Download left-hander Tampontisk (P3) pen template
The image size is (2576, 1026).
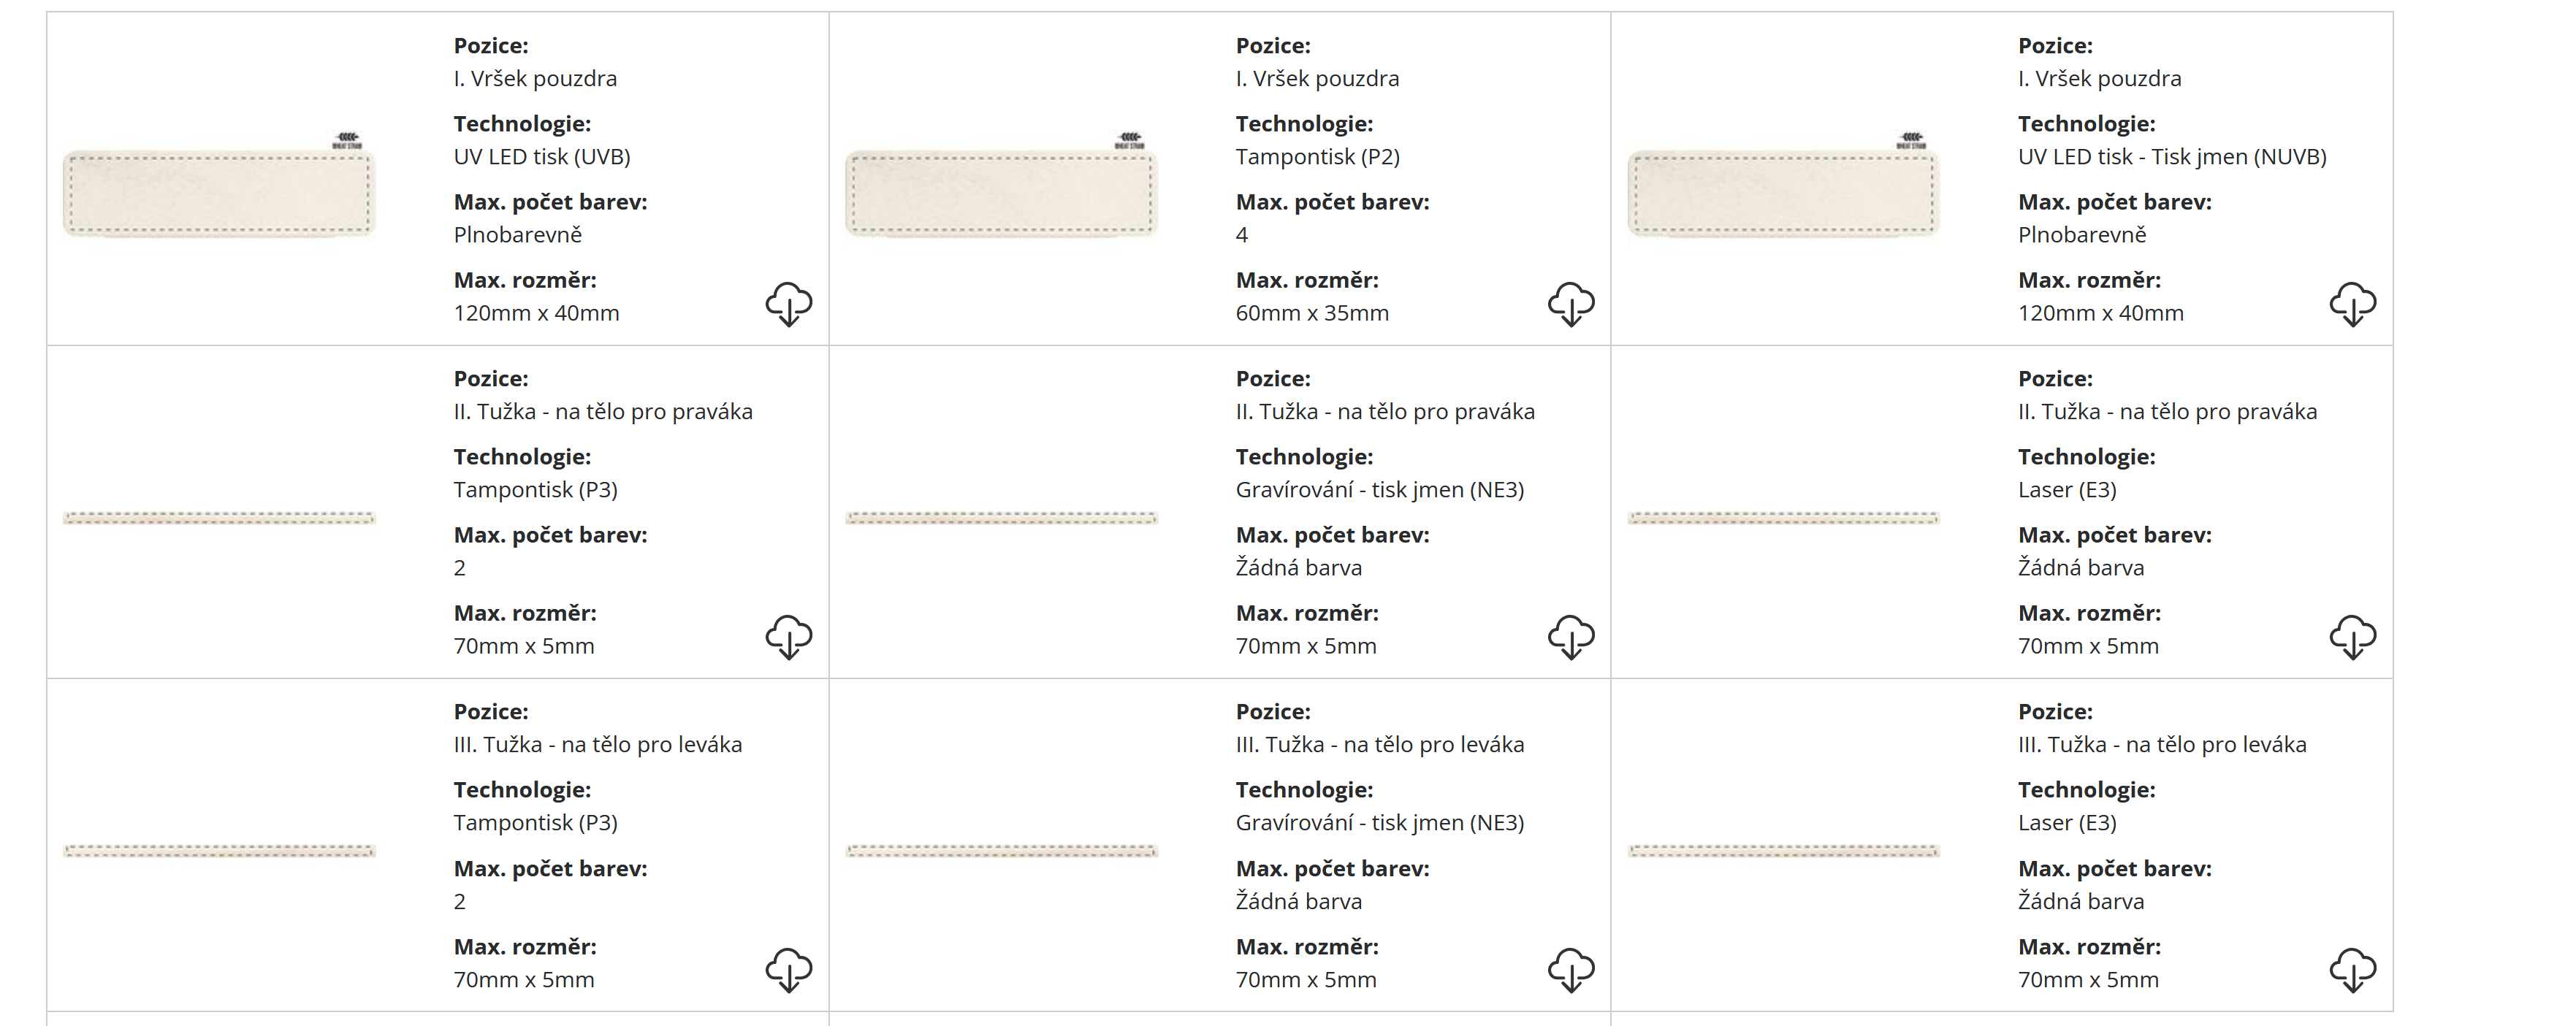[789, 969]
